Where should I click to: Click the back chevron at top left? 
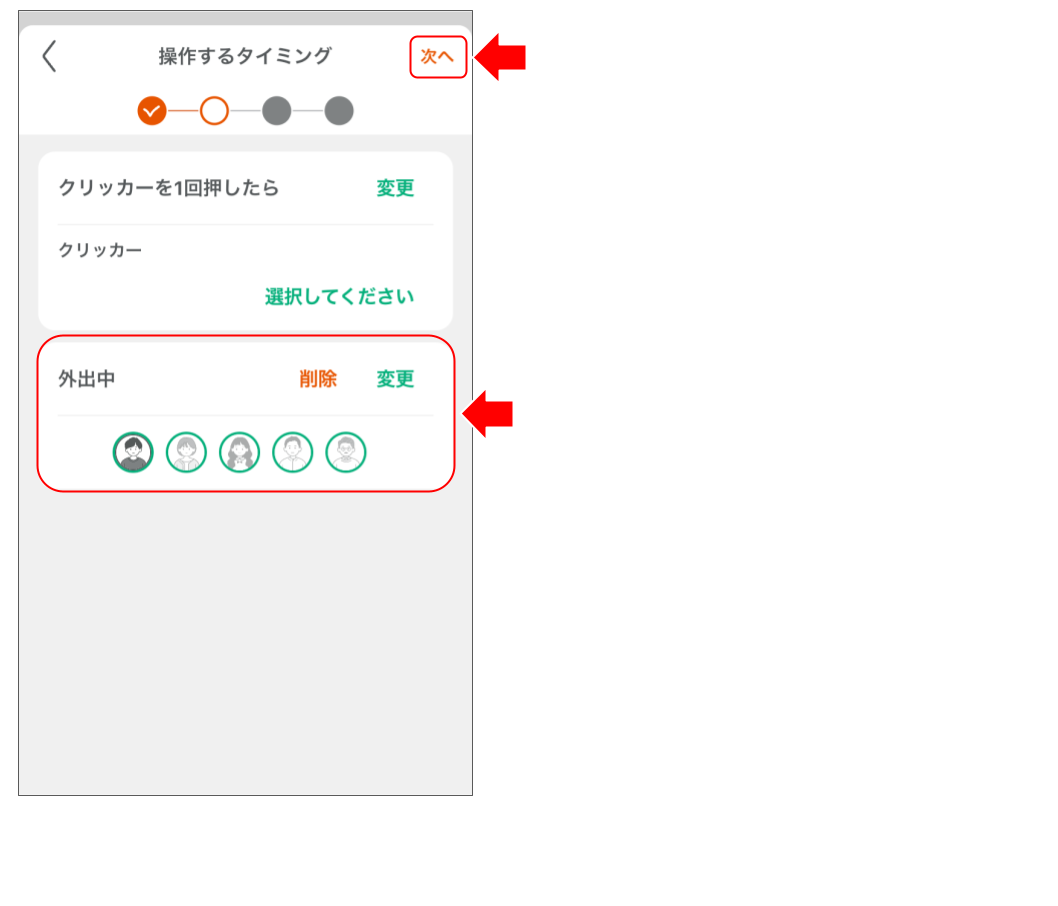pos(48,58)
